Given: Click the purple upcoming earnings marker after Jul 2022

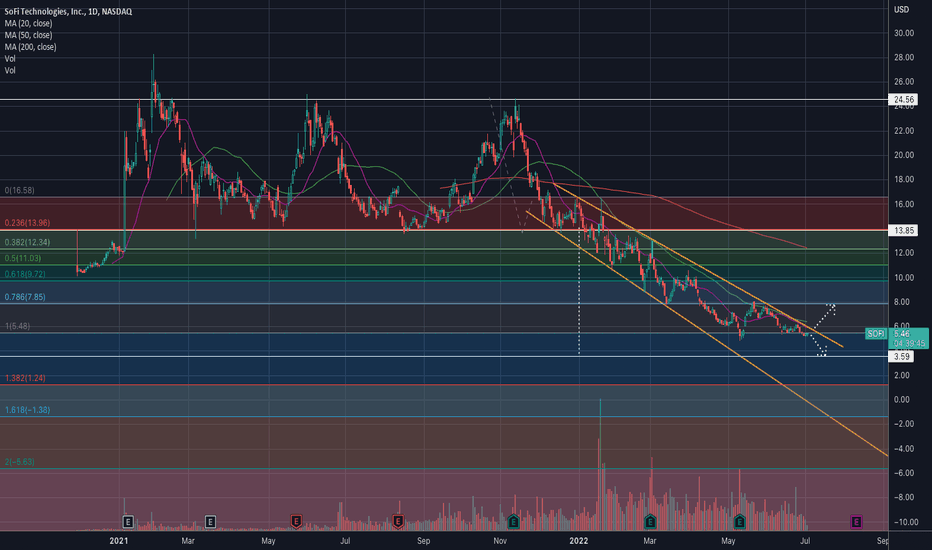Looking at the screenshot, I should pos(857,522).
